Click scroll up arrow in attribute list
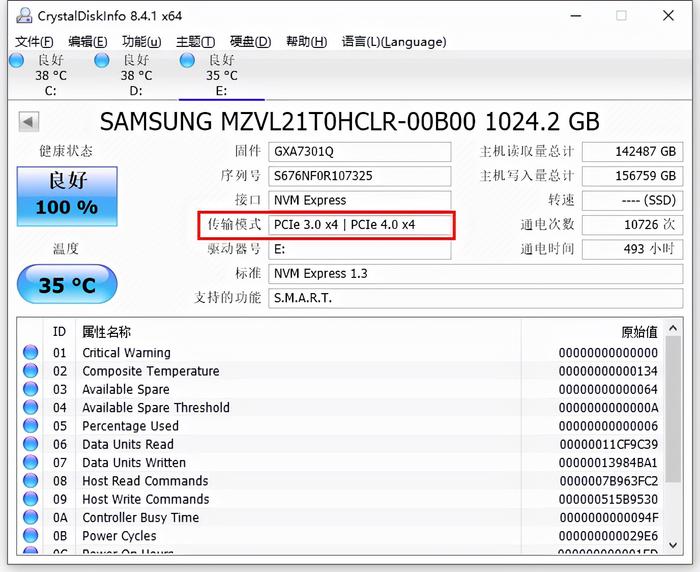 pos(673,329)
